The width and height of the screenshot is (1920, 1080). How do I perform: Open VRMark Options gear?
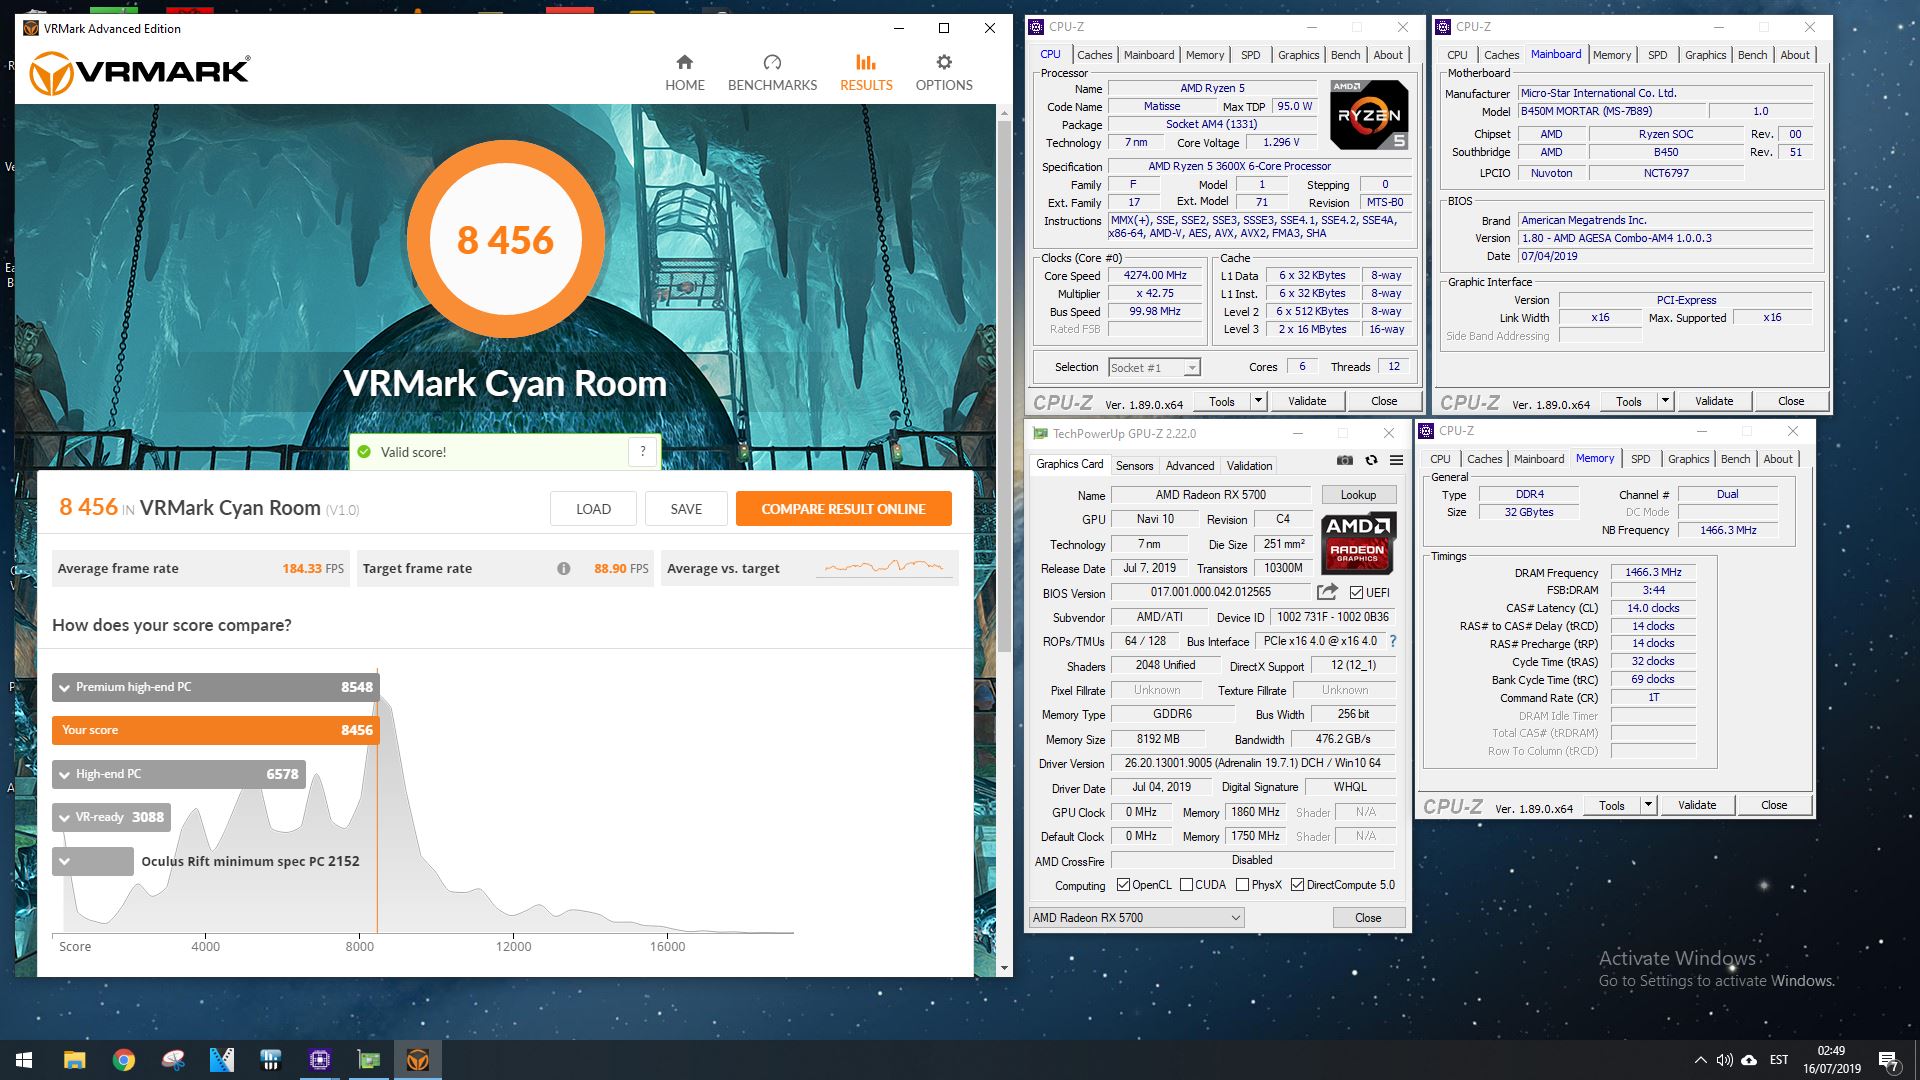point(944,73)
